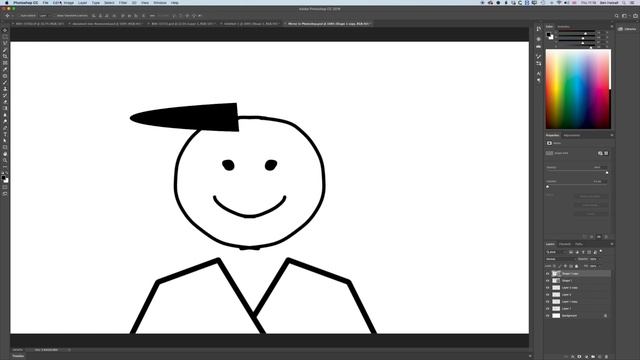Create new adjustment layer icon

click(x=587, y=357)
